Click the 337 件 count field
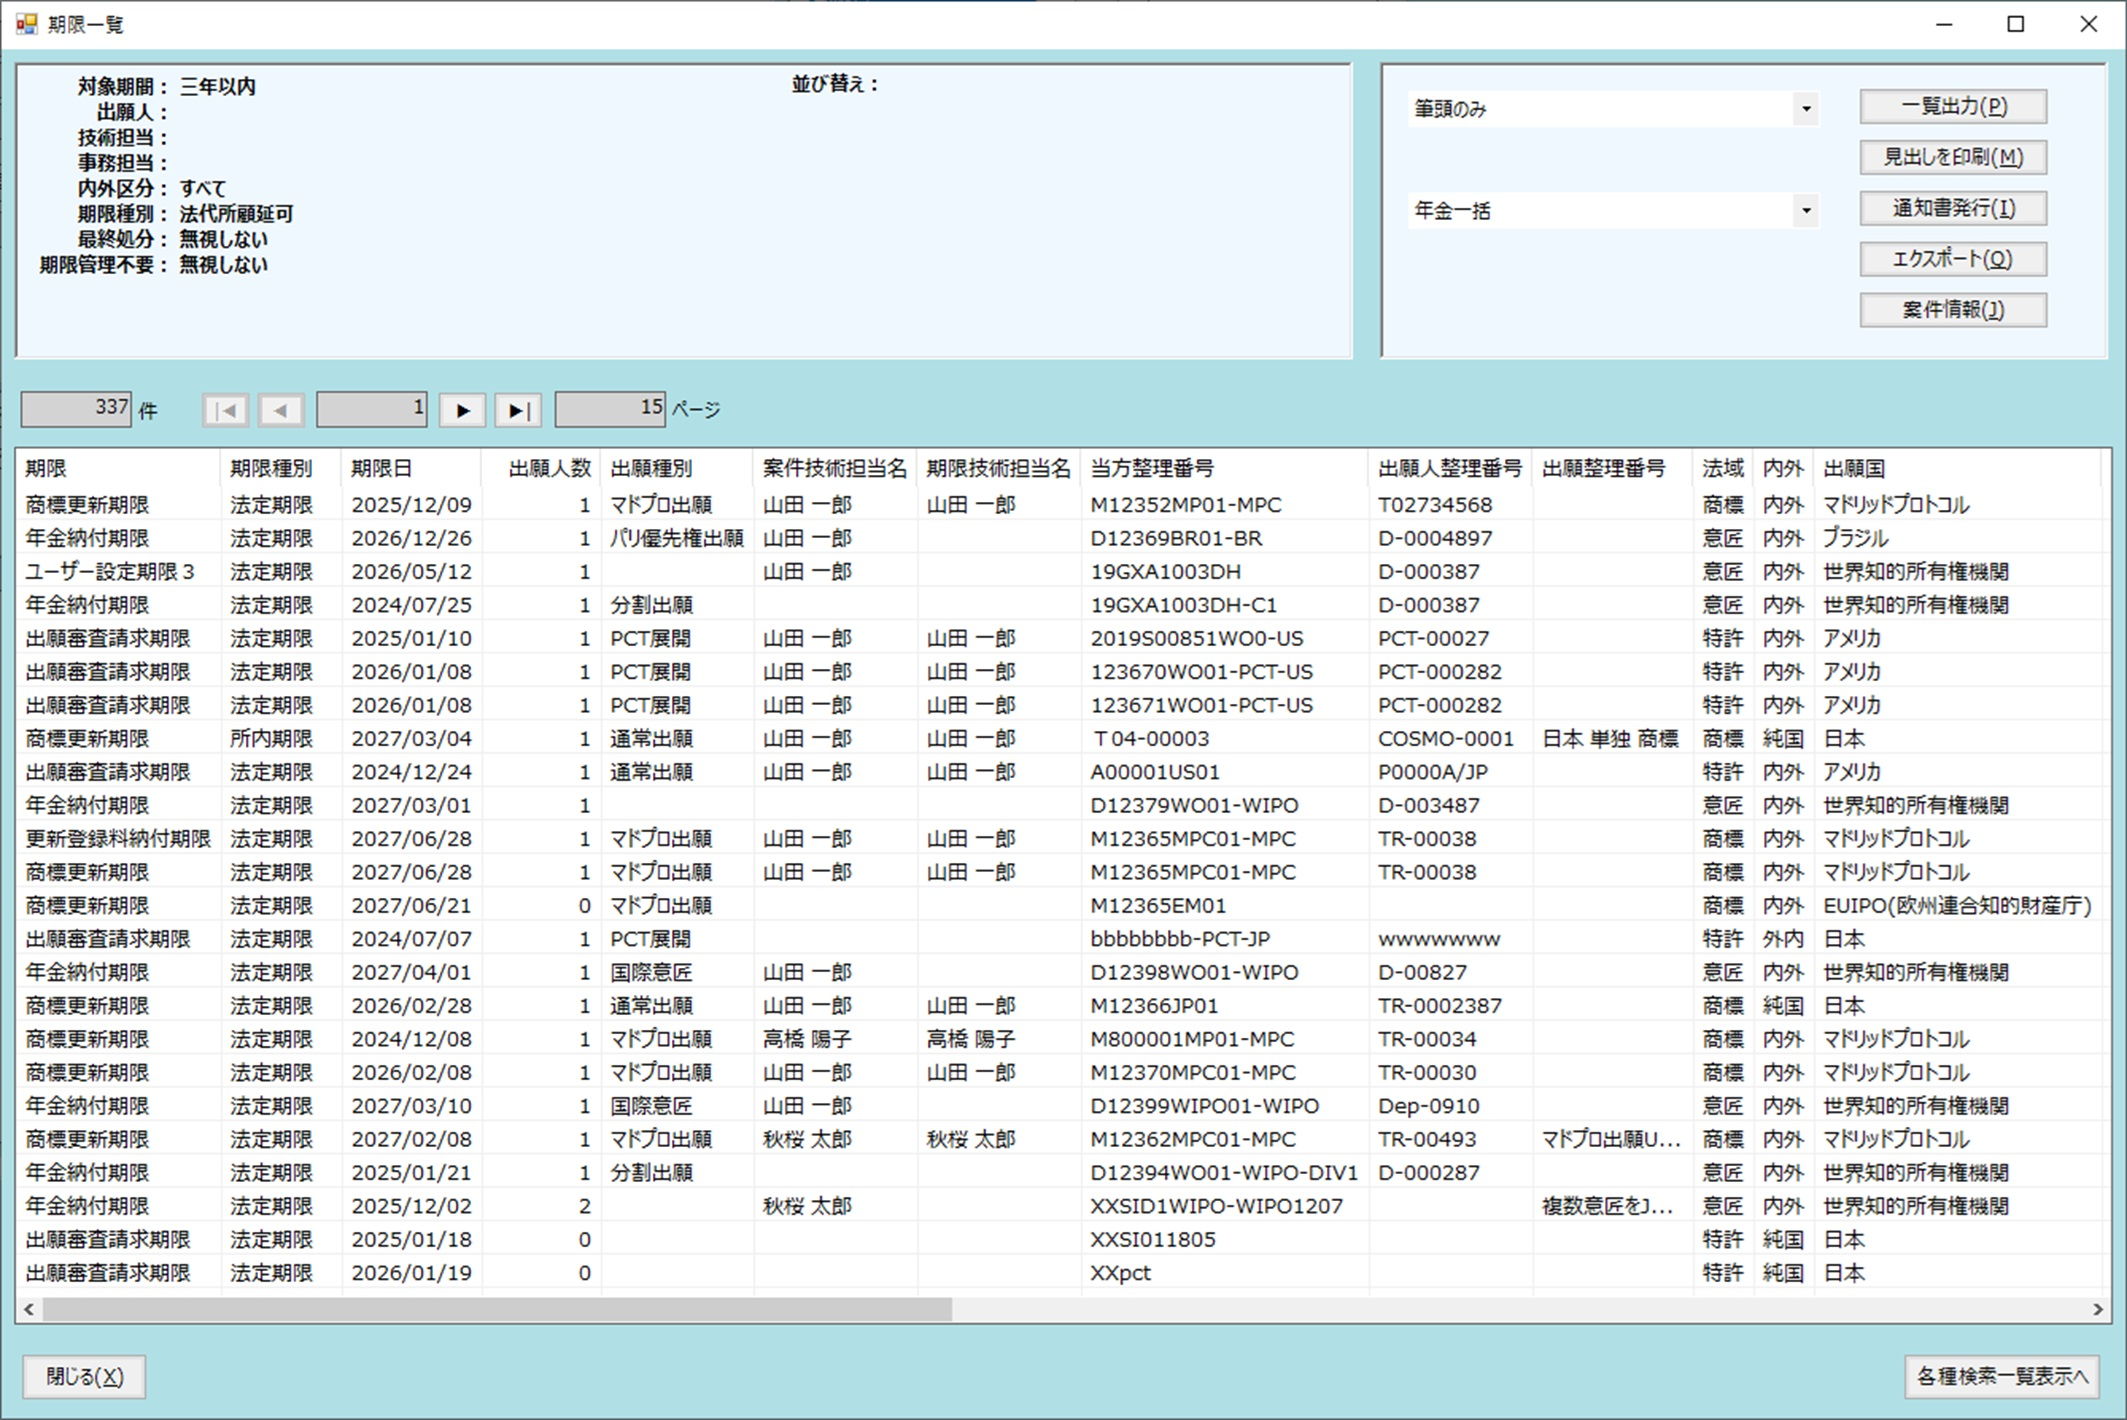The image size is (2127, 1420). click(76, 409)
